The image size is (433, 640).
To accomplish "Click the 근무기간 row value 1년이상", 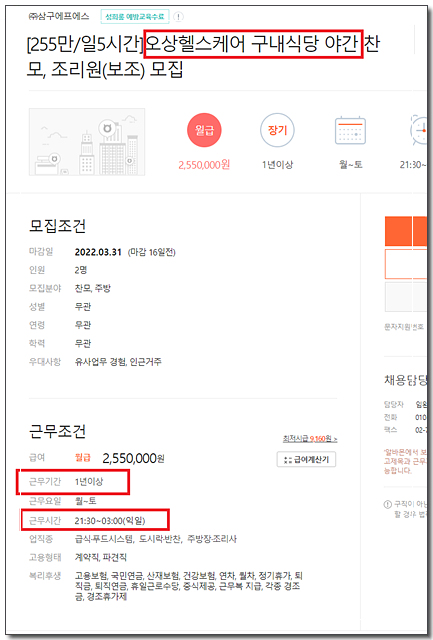I will (x=89, y=482).
